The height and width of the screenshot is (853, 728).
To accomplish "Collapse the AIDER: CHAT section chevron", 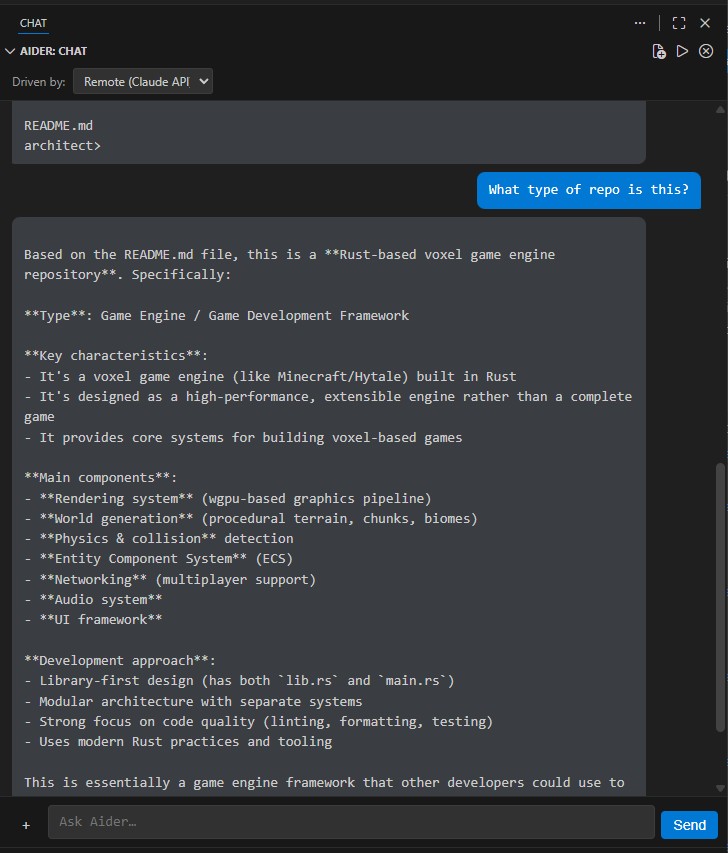I will click(10, 50).
